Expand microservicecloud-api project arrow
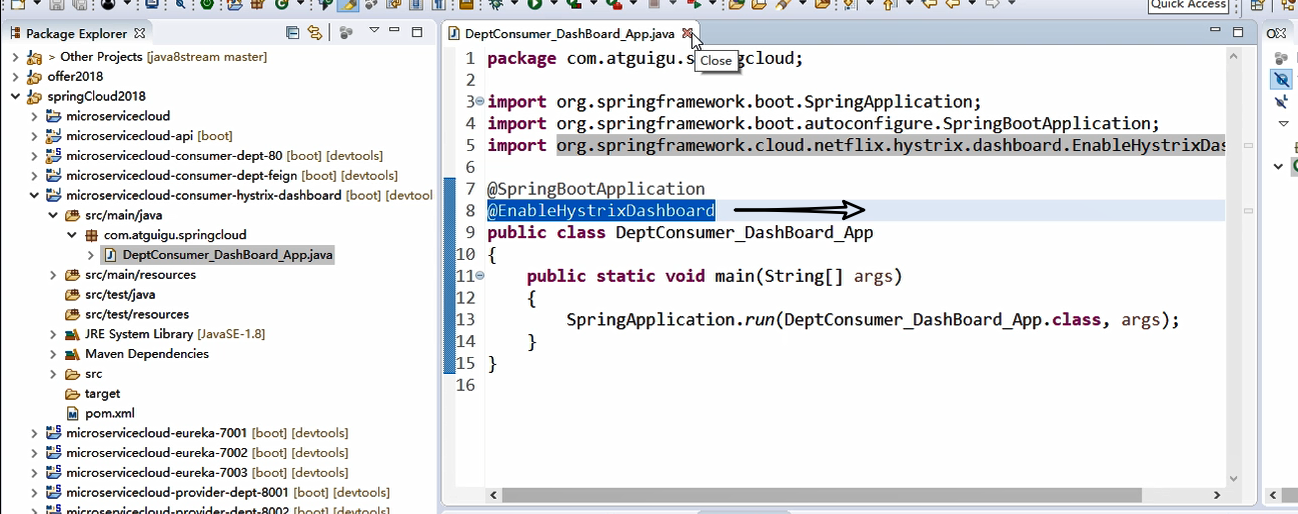The image size is (1298, 514). click(34, 136)
